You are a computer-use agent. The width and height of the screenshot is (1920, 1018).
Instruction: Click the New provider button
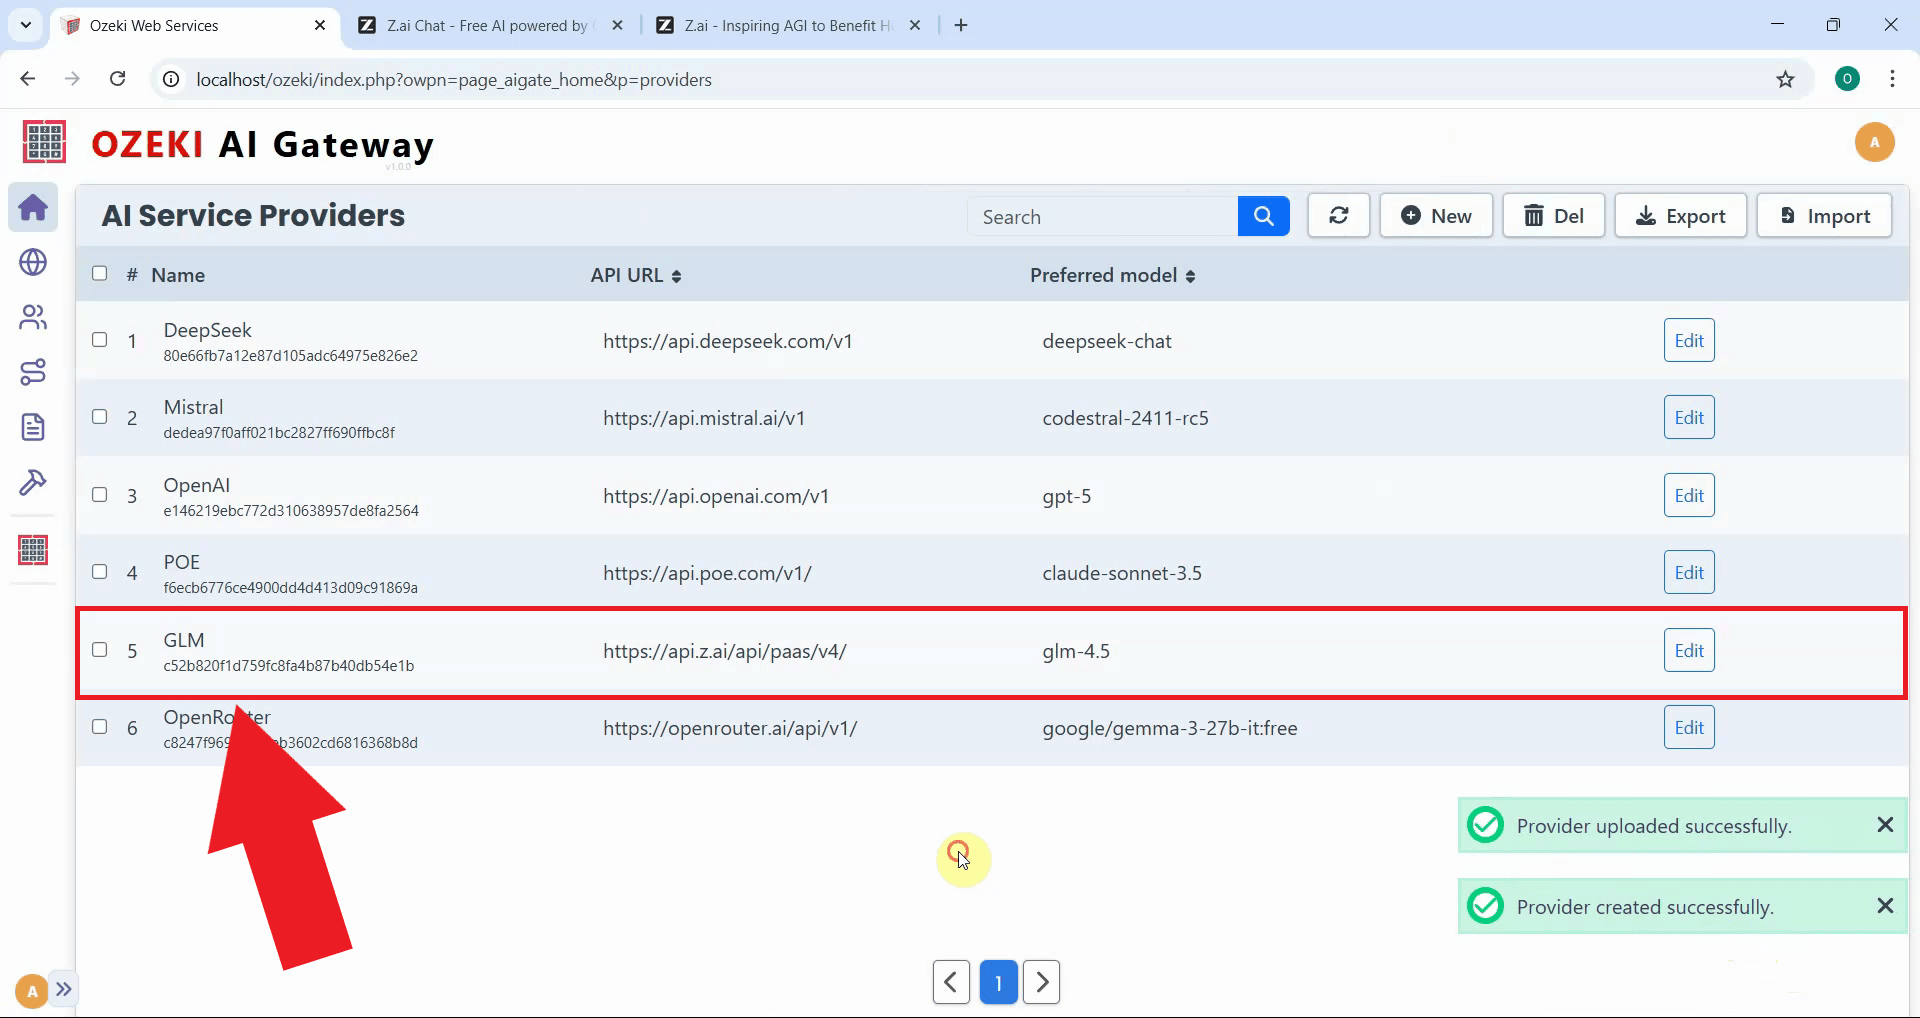[1436, 216]
